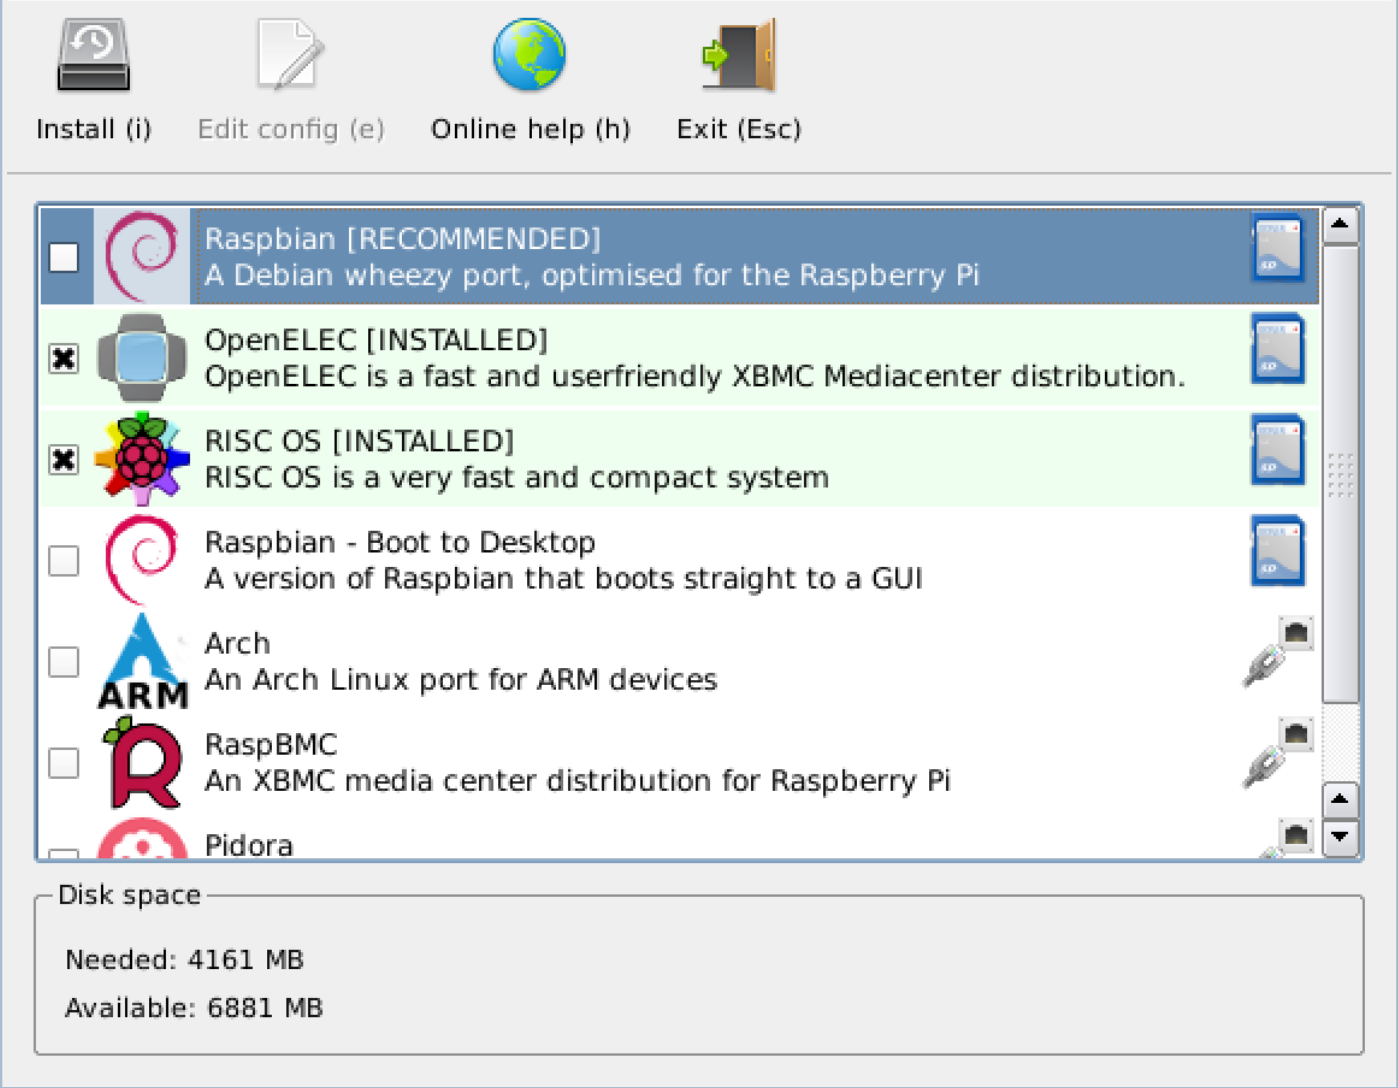
Task: Click 'A version of Raspbian that boots' description
Action: tap(564, 579)
